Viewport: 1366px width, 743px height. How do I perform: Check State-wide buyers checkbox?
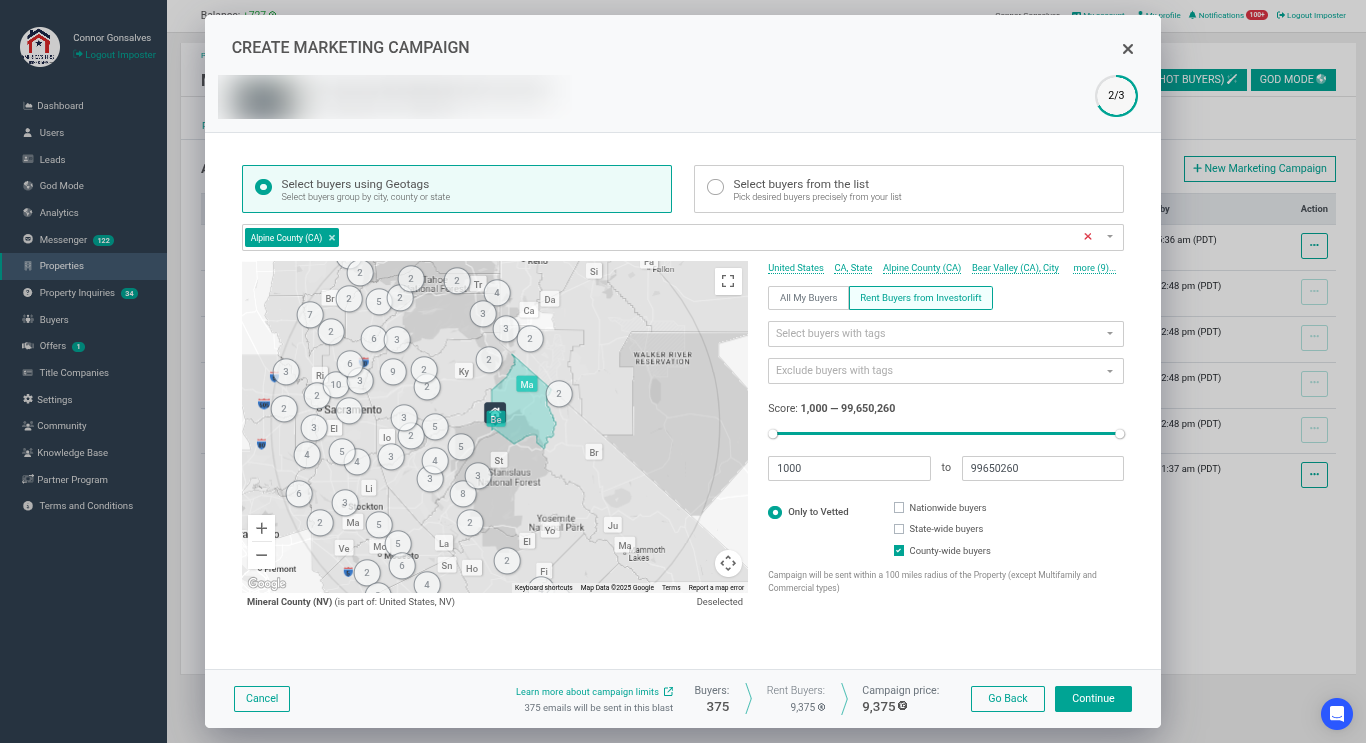point(899,529)
